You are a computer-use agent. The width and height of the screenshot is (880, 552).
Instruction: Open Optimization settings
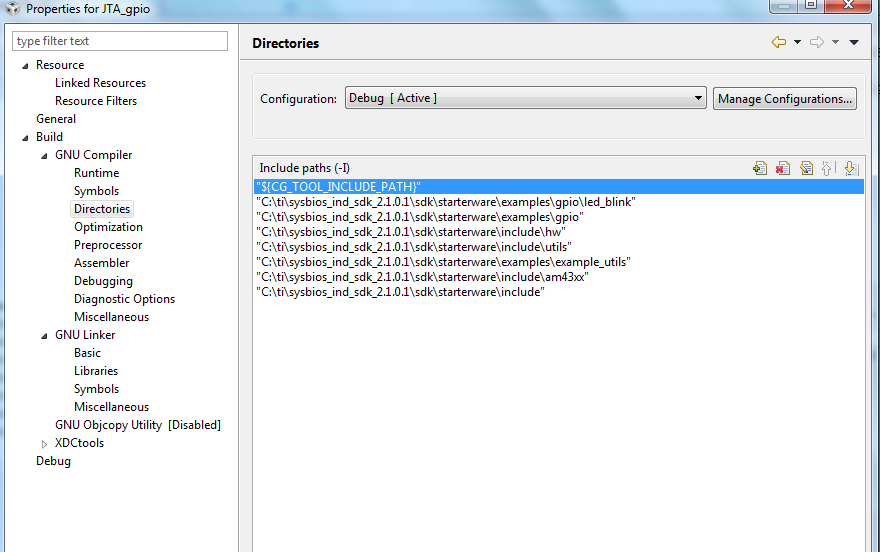point(108,227)
